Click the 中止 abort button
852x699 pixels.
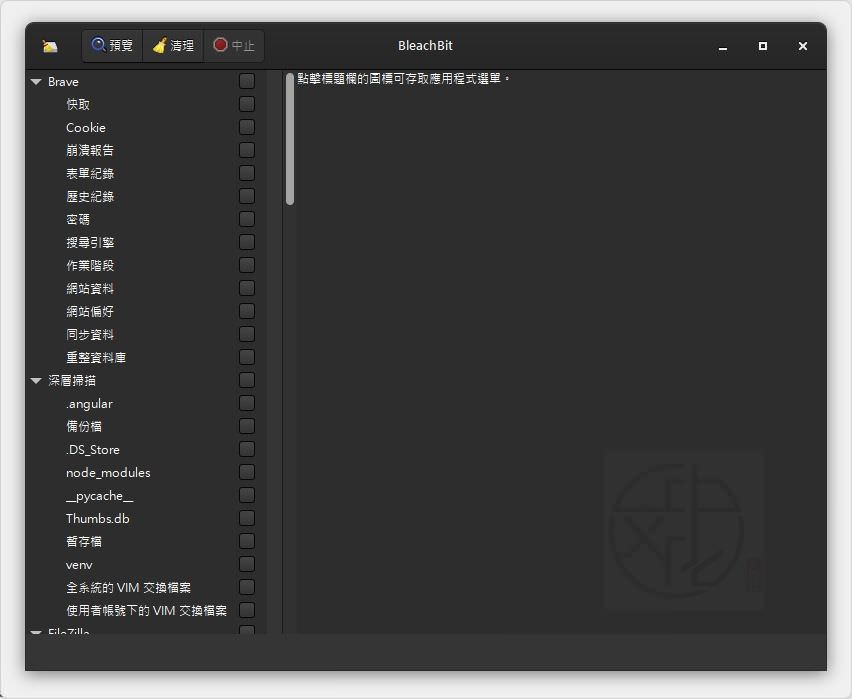(234, 46)
